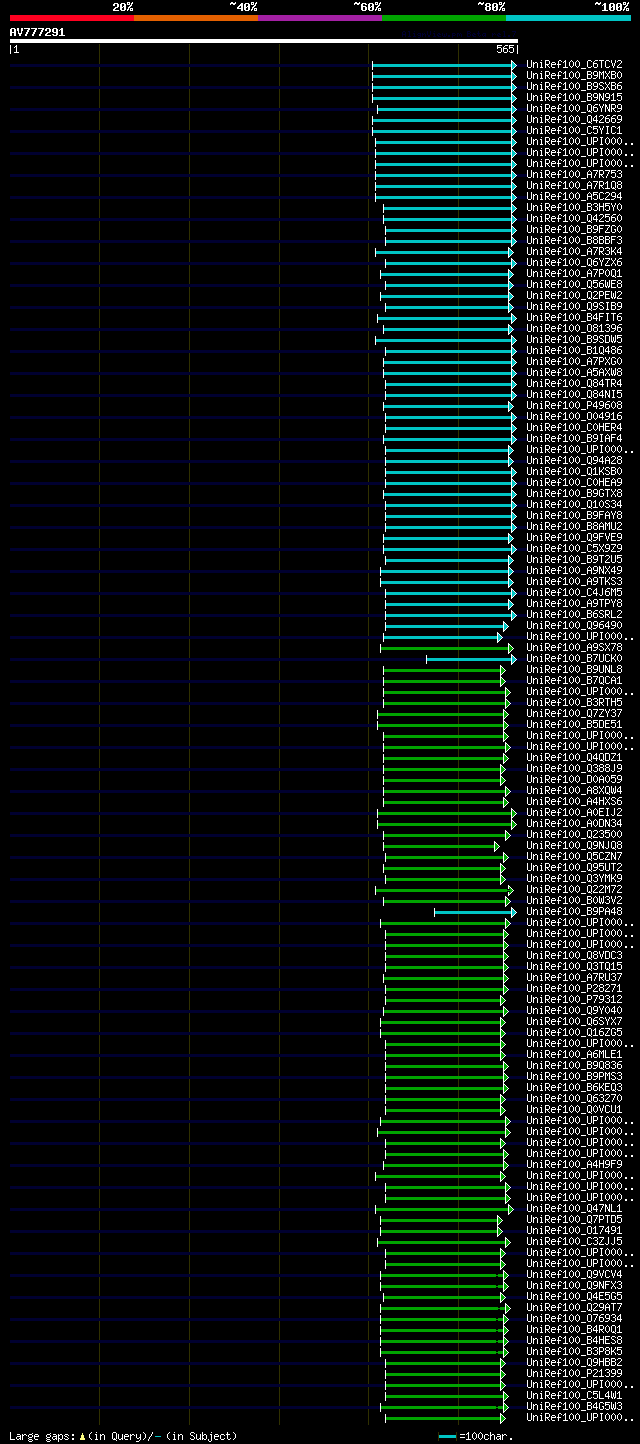This screenshot has width=640, height=1444.
Task: Select the UniRef100_Q42560 label
Action: pyautogui.click(x=574, y=218)
